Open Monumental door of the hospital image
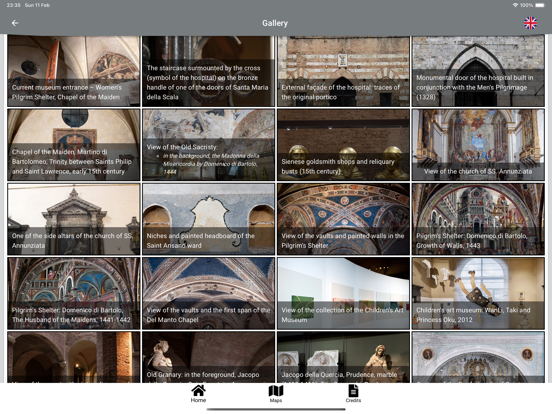552x414 pixels. click(x=478, y=71)
